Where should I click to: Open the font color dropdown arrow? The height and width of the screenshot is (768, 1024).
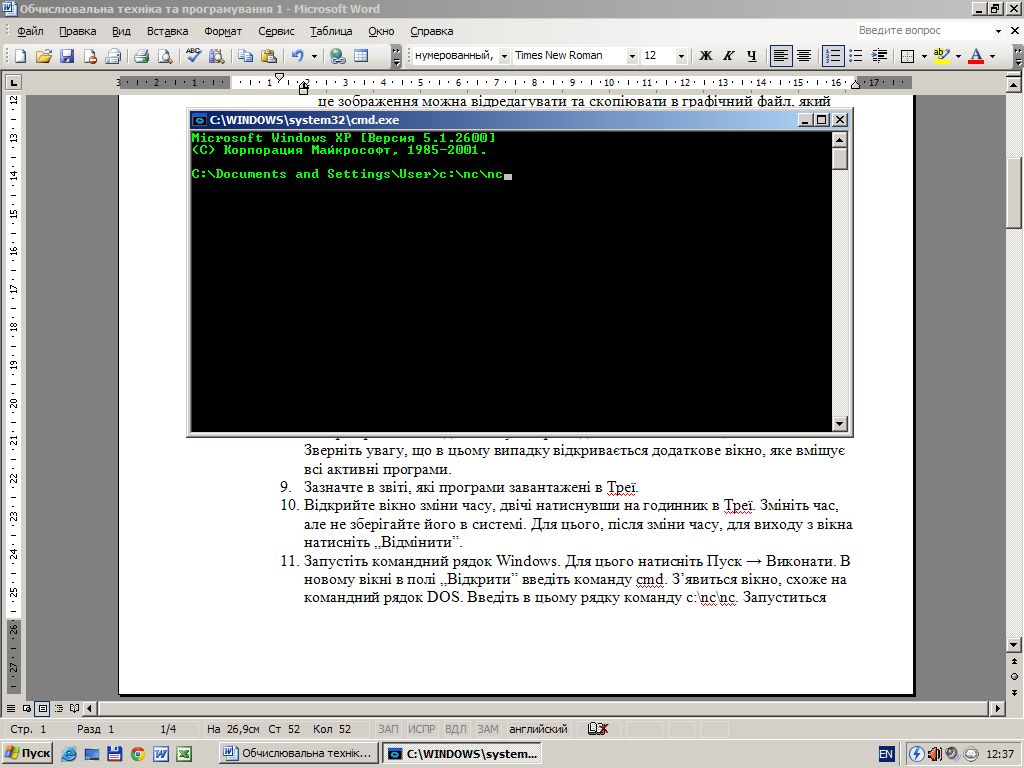[993, 56]
